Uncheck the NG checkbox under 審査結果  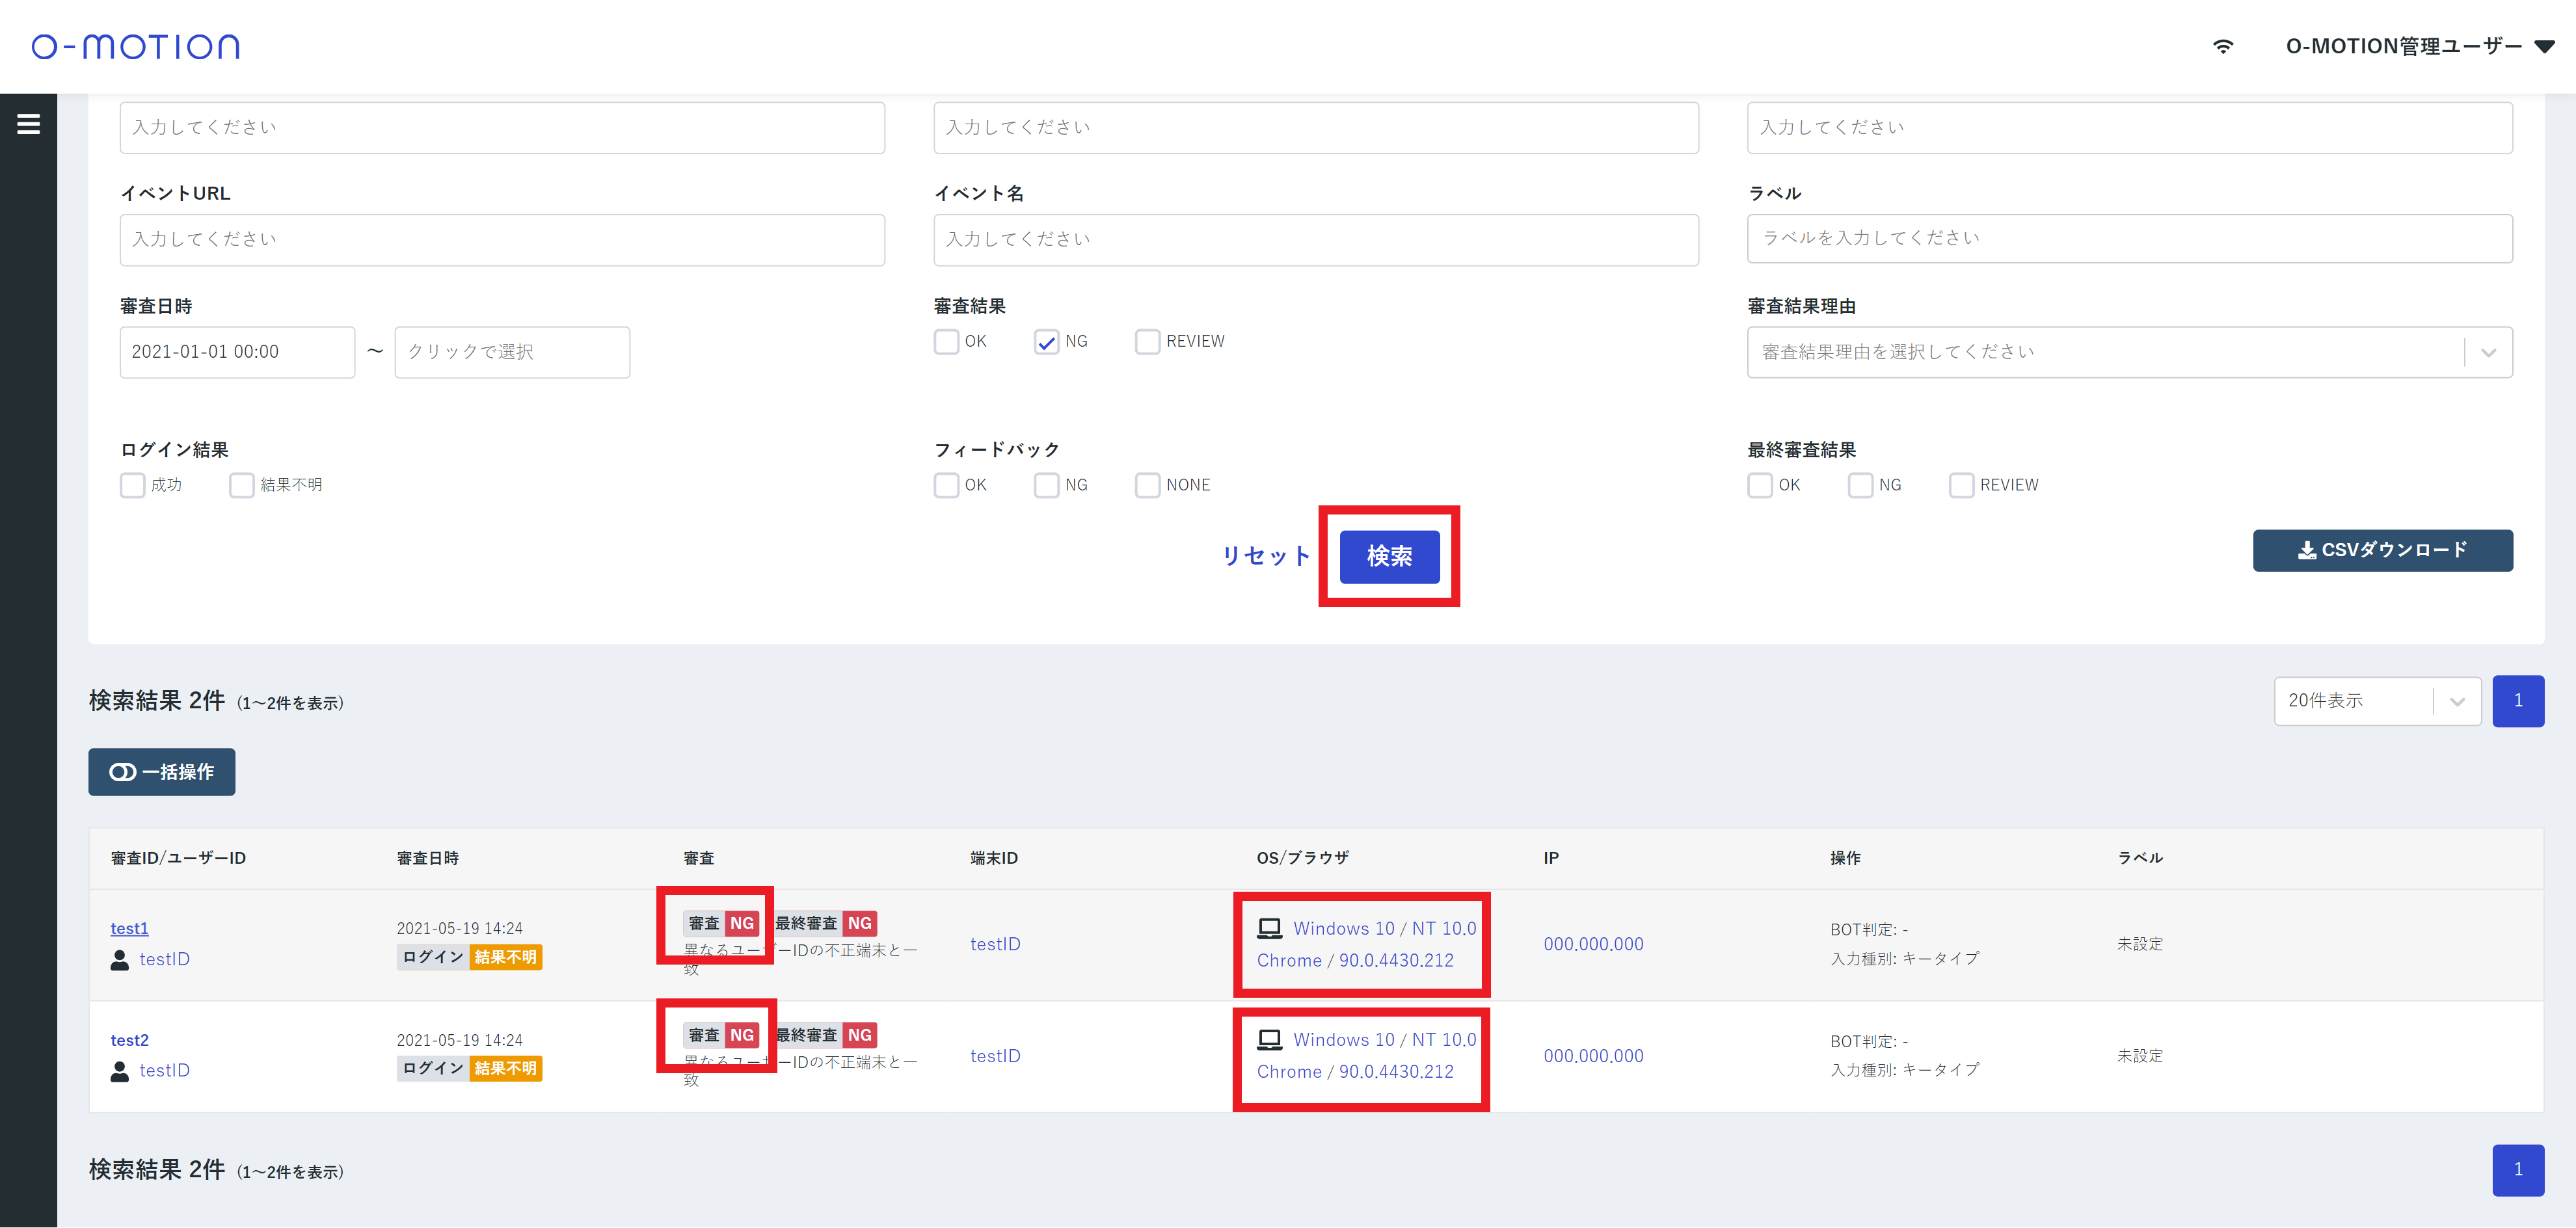(1046, 342)
